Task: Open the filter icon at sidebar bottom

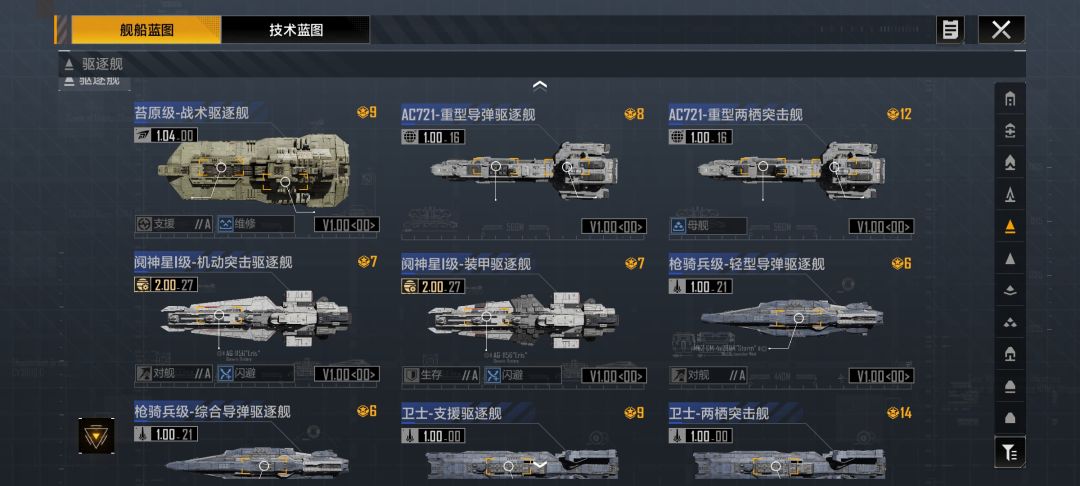Action: 1010,452
